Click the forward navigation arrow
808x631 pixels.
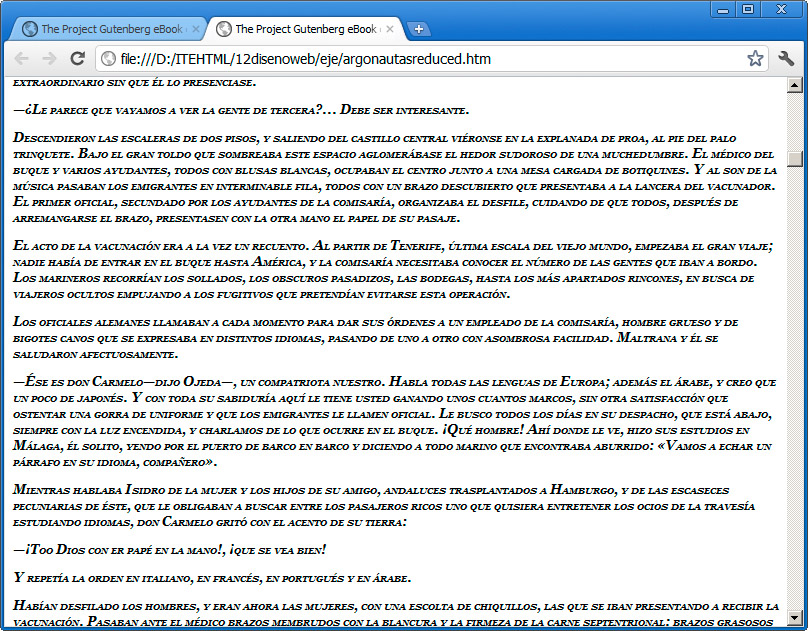pyautogui.click(x=49, y=59)
